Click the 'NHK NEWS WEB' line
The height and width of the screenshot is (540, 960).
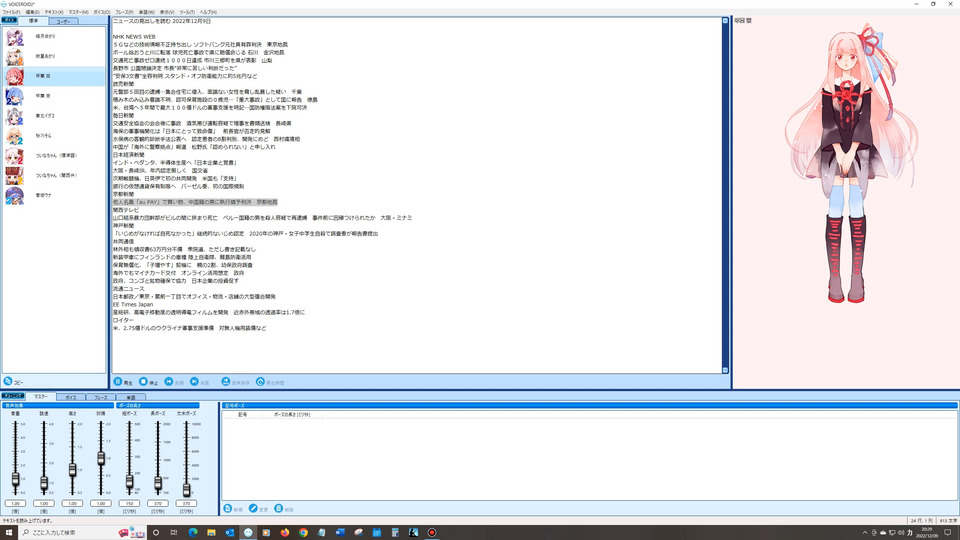pos(134,37)
